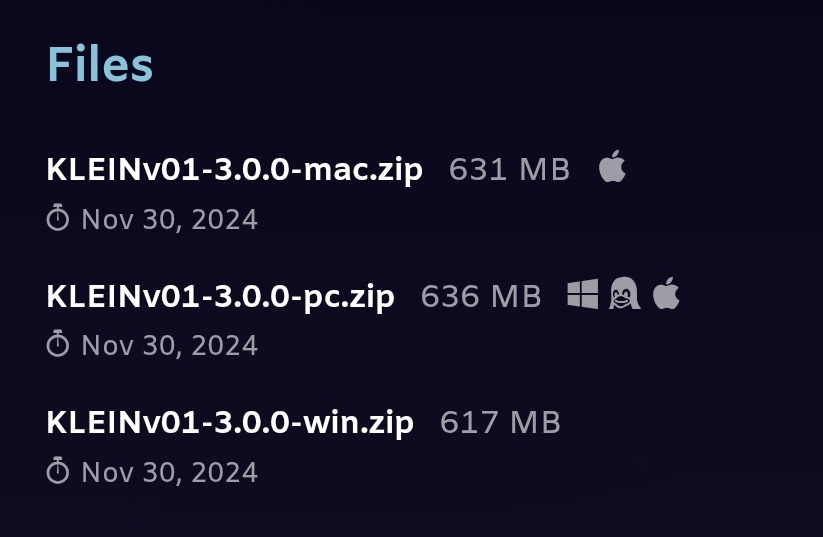The height and width of the screenshot is (537, 823).
Task: Click the stopwatch icon under KLEINv01-3.0.0-mac.zip
Action: coord(58,218)
